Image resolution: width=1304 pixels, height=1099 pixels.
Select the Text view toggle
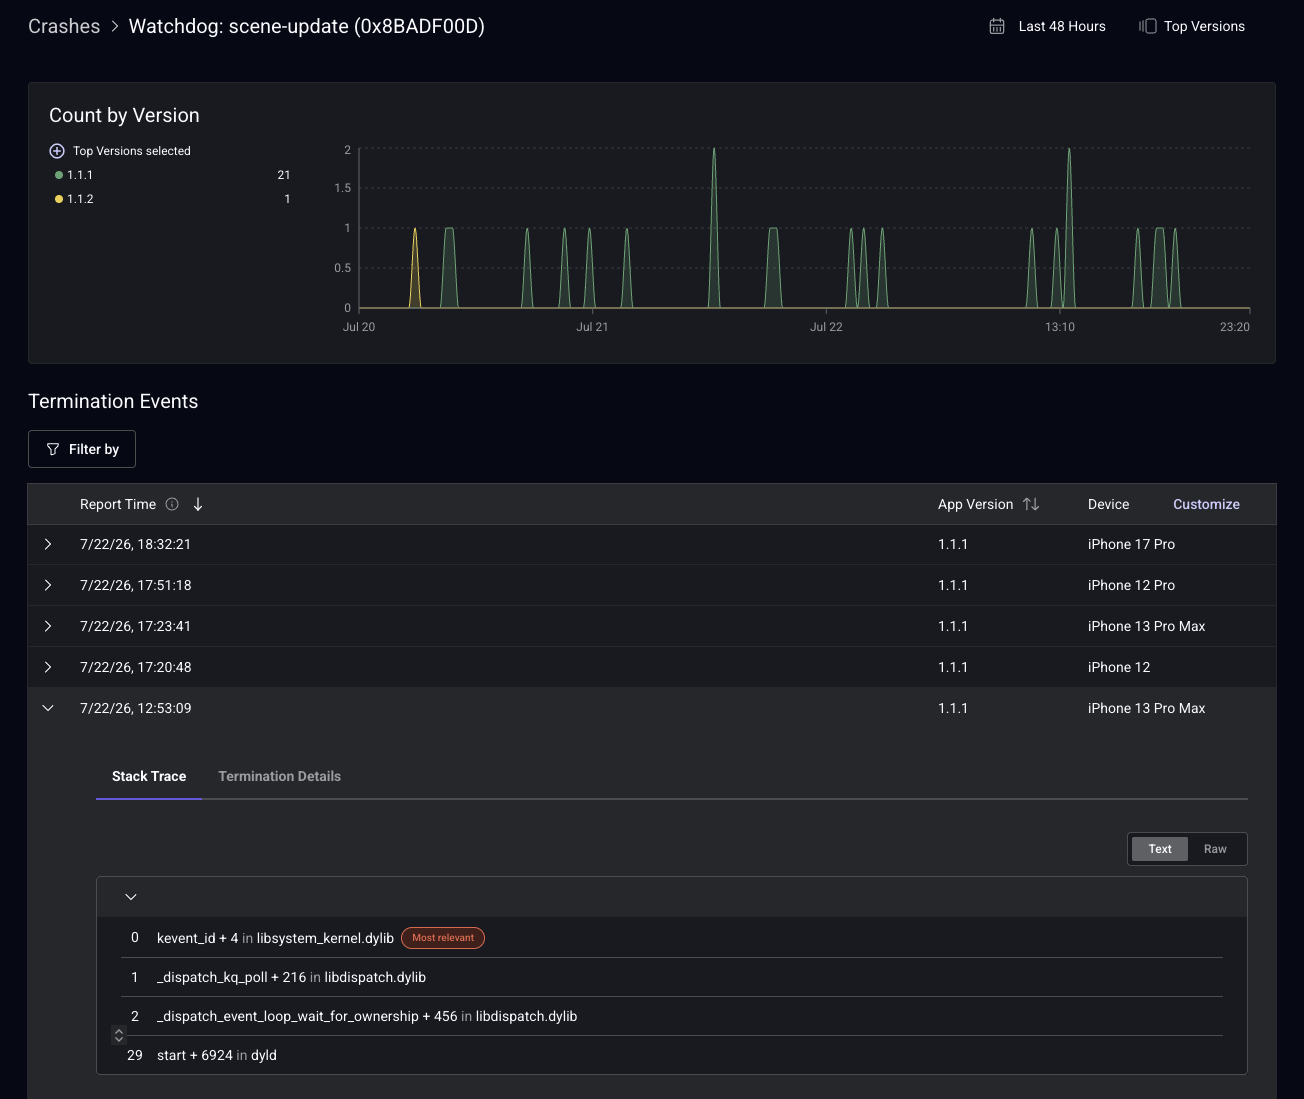(1160, 849)
